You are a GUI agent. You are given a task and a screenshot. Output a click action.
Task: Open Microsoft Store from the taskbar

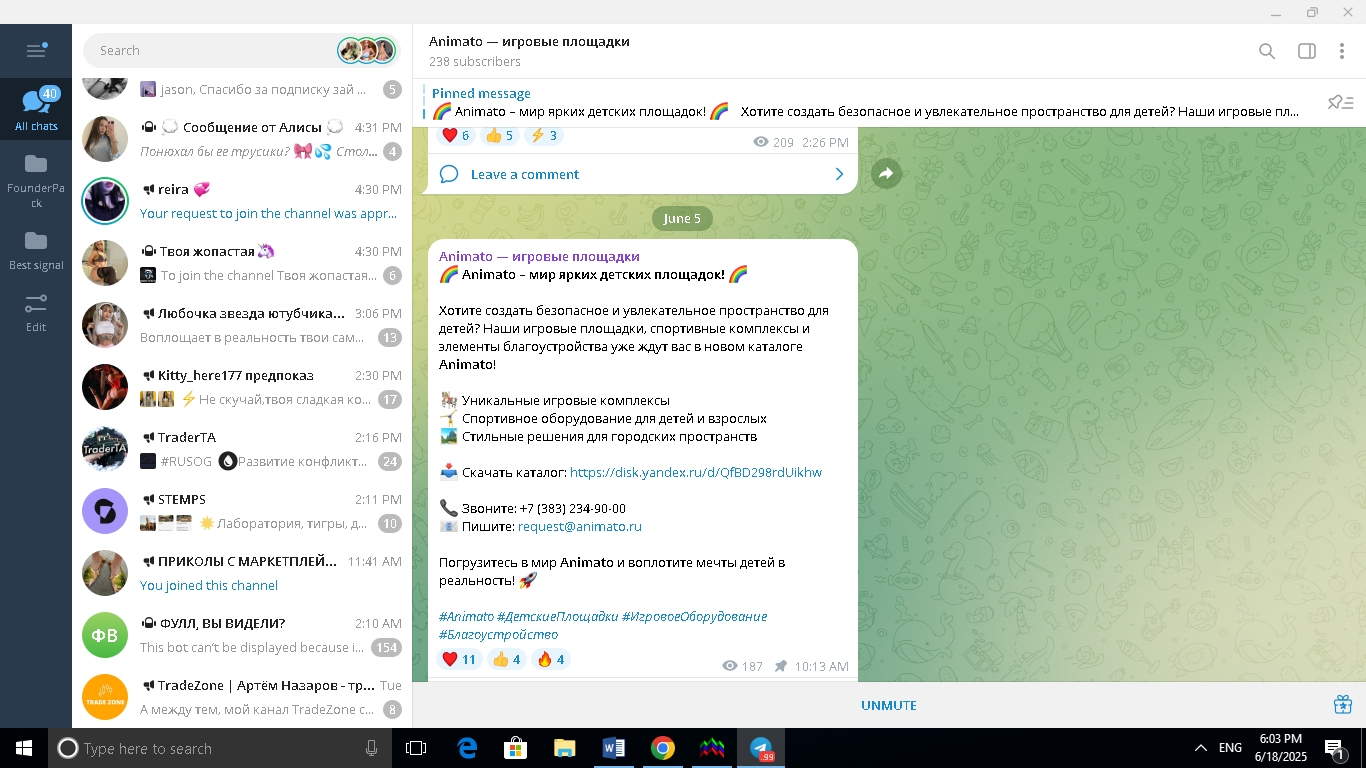[x=515, y=748]
